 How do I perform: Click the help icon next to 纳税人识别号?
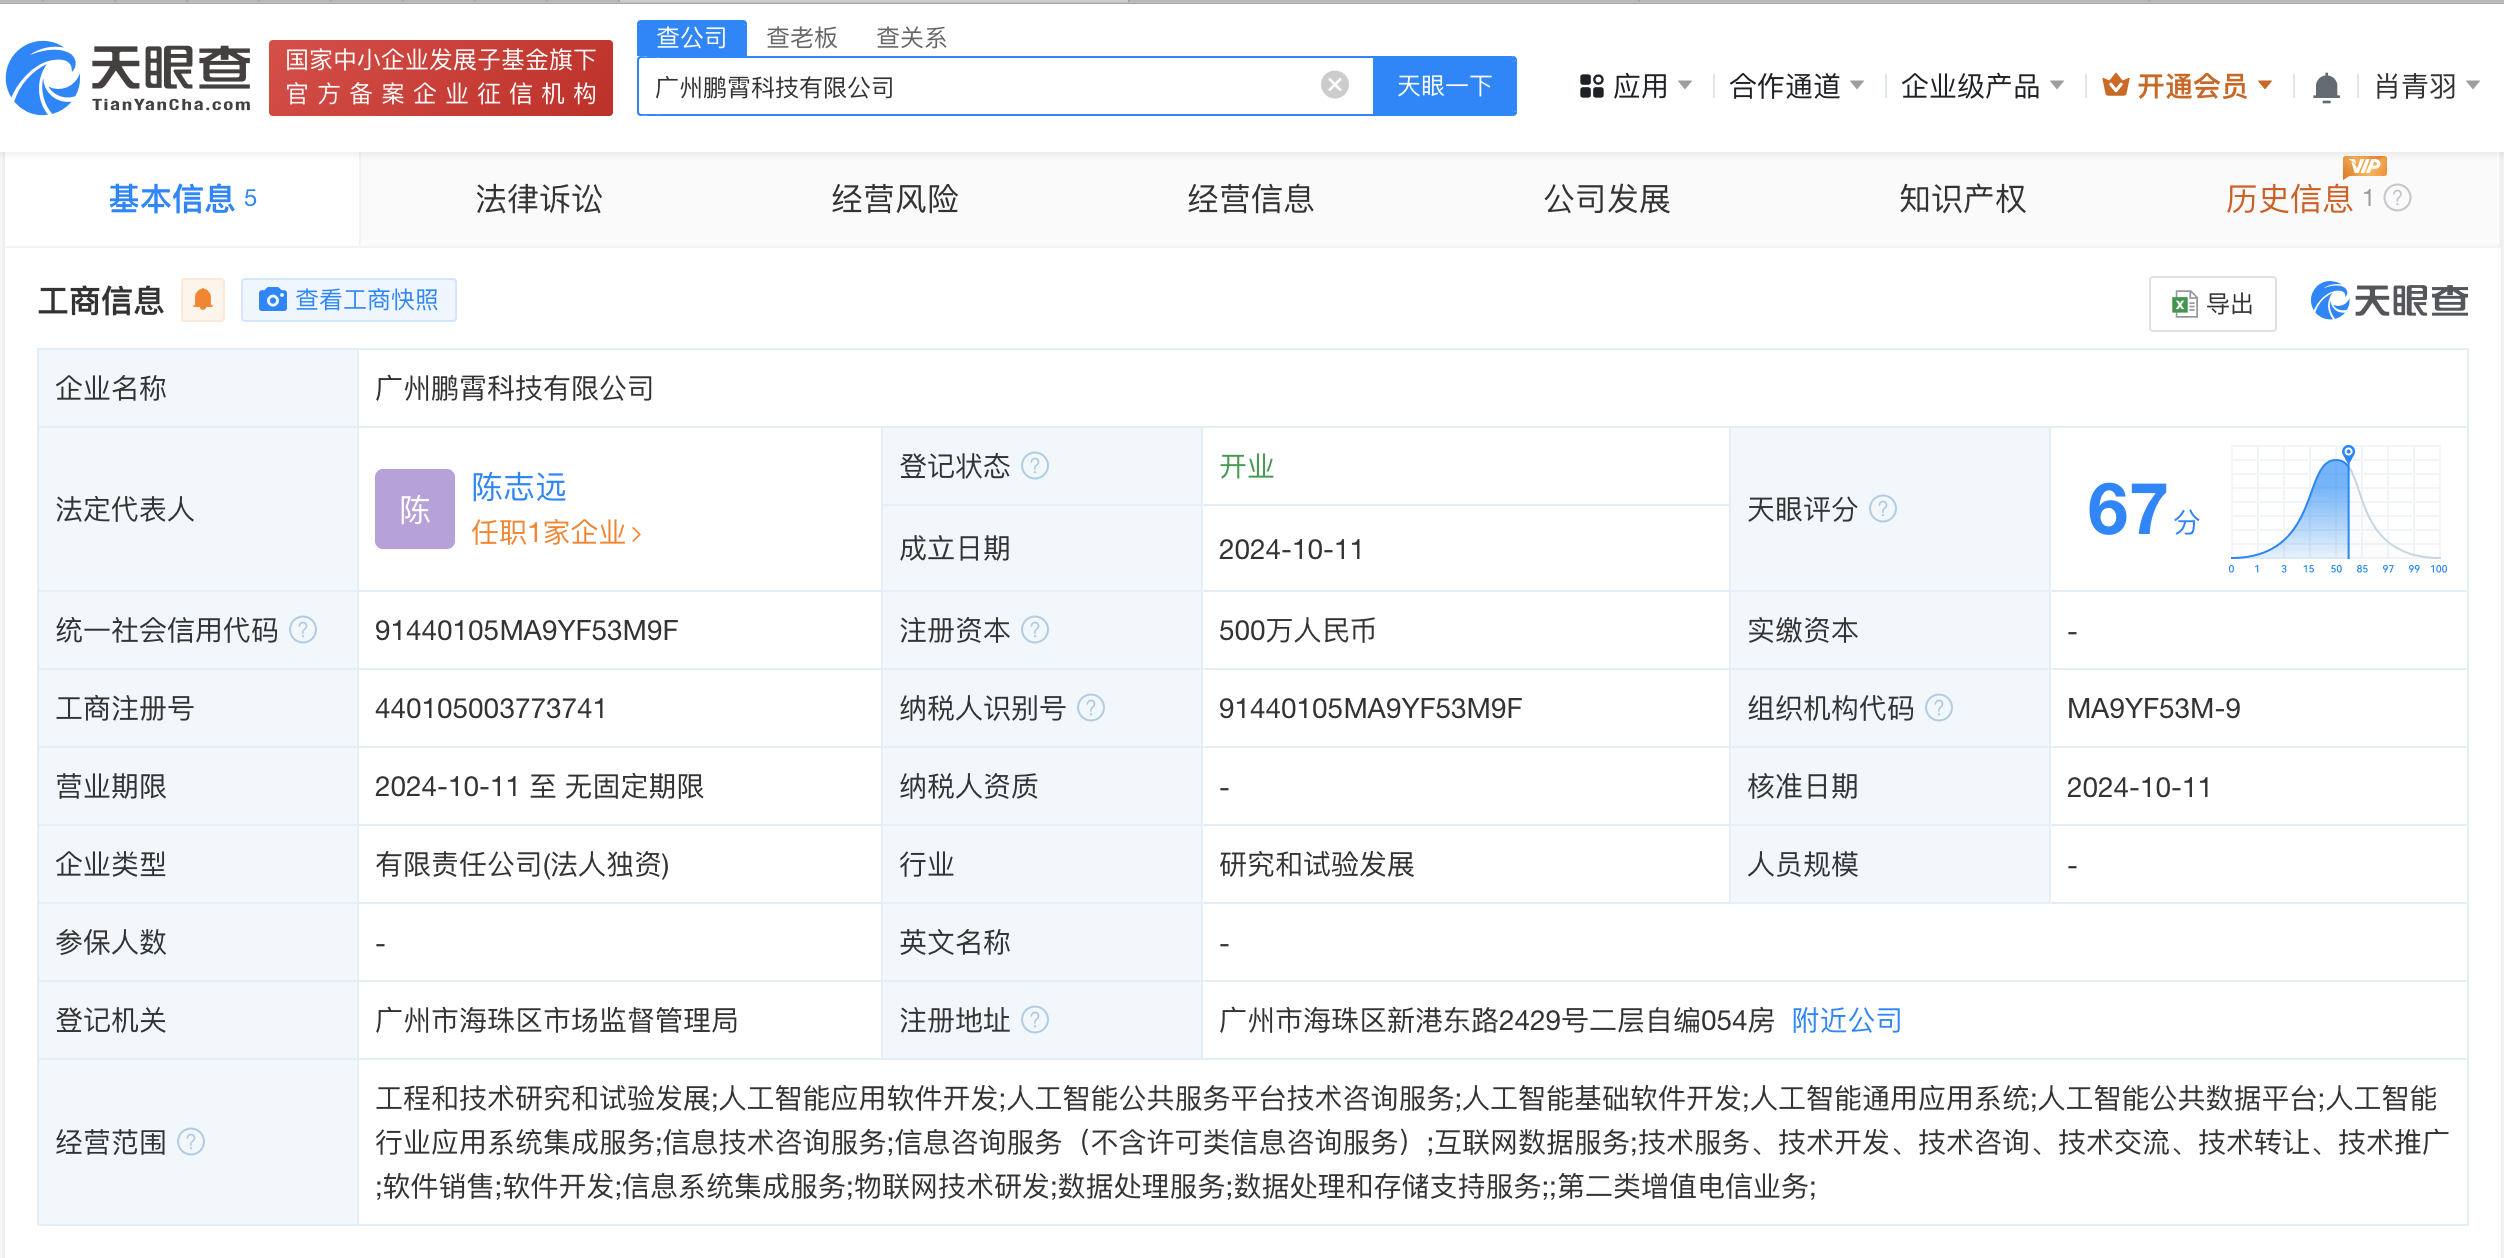pos(1091,708)
